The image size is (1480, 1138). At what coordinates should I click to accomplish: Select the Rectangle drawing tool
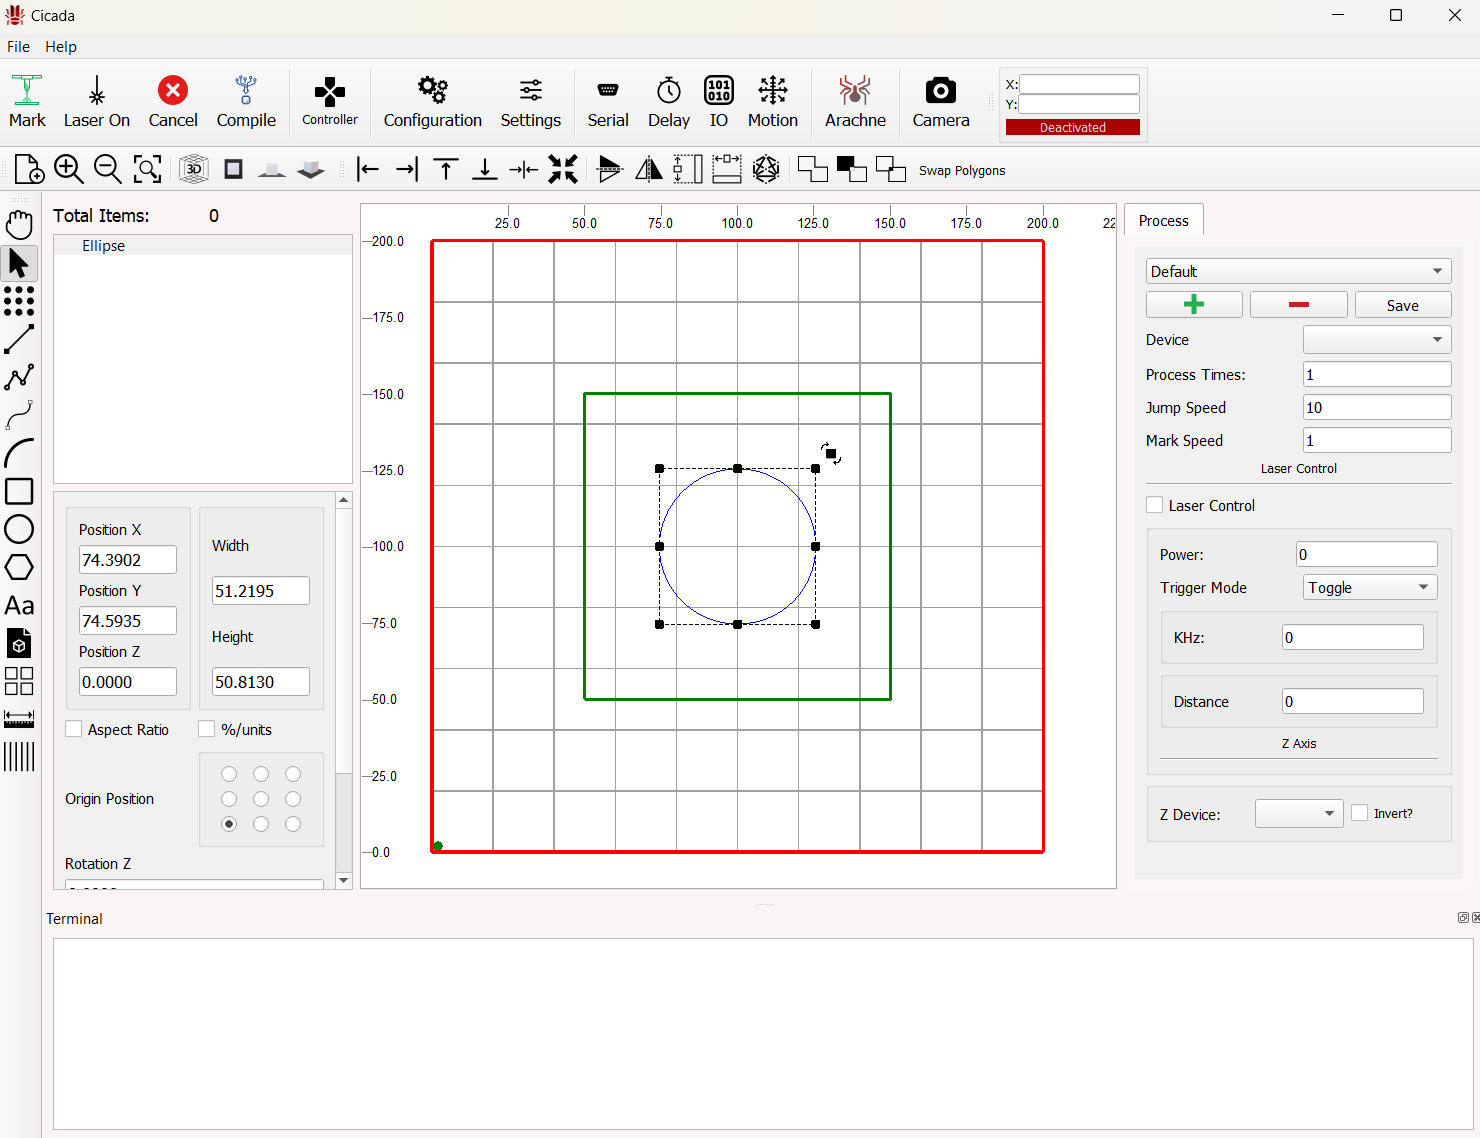[19, 491]
